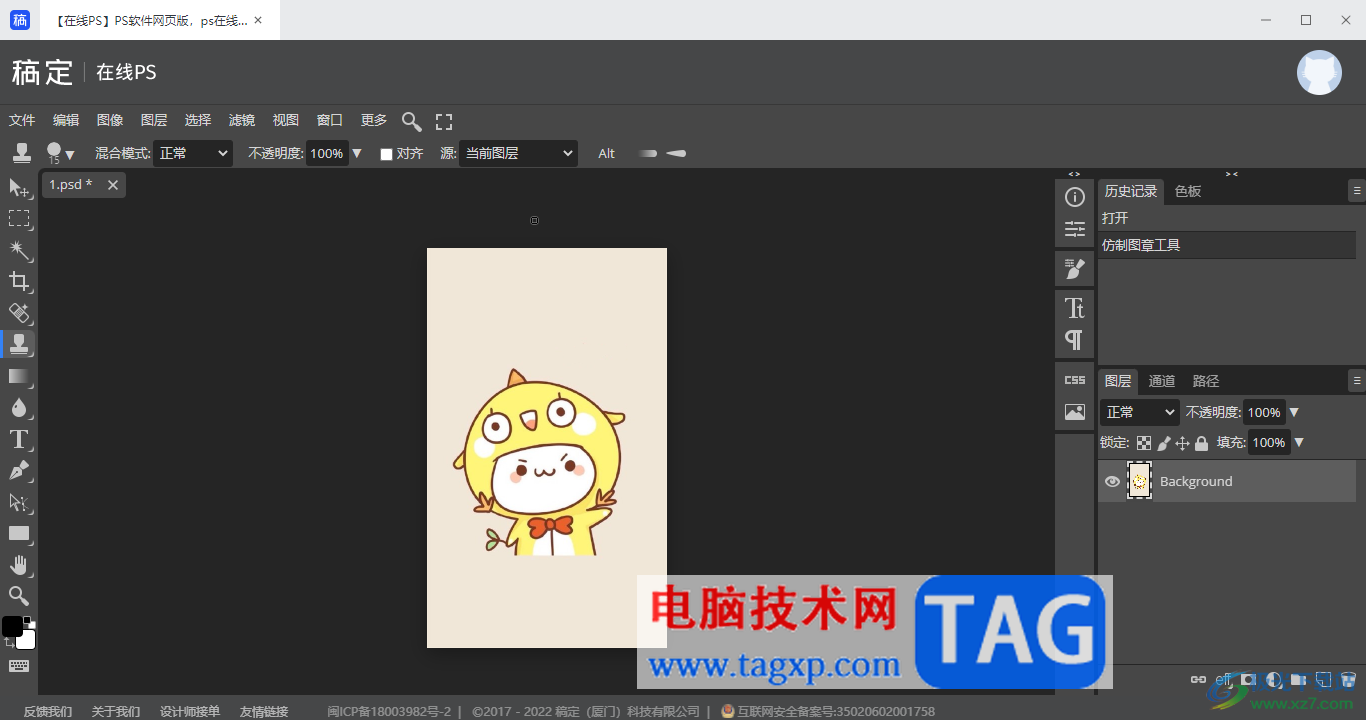1366x720 pixels.
Task: Toggle the first pressure option beside Alt
Action: [x=648, y=153]
